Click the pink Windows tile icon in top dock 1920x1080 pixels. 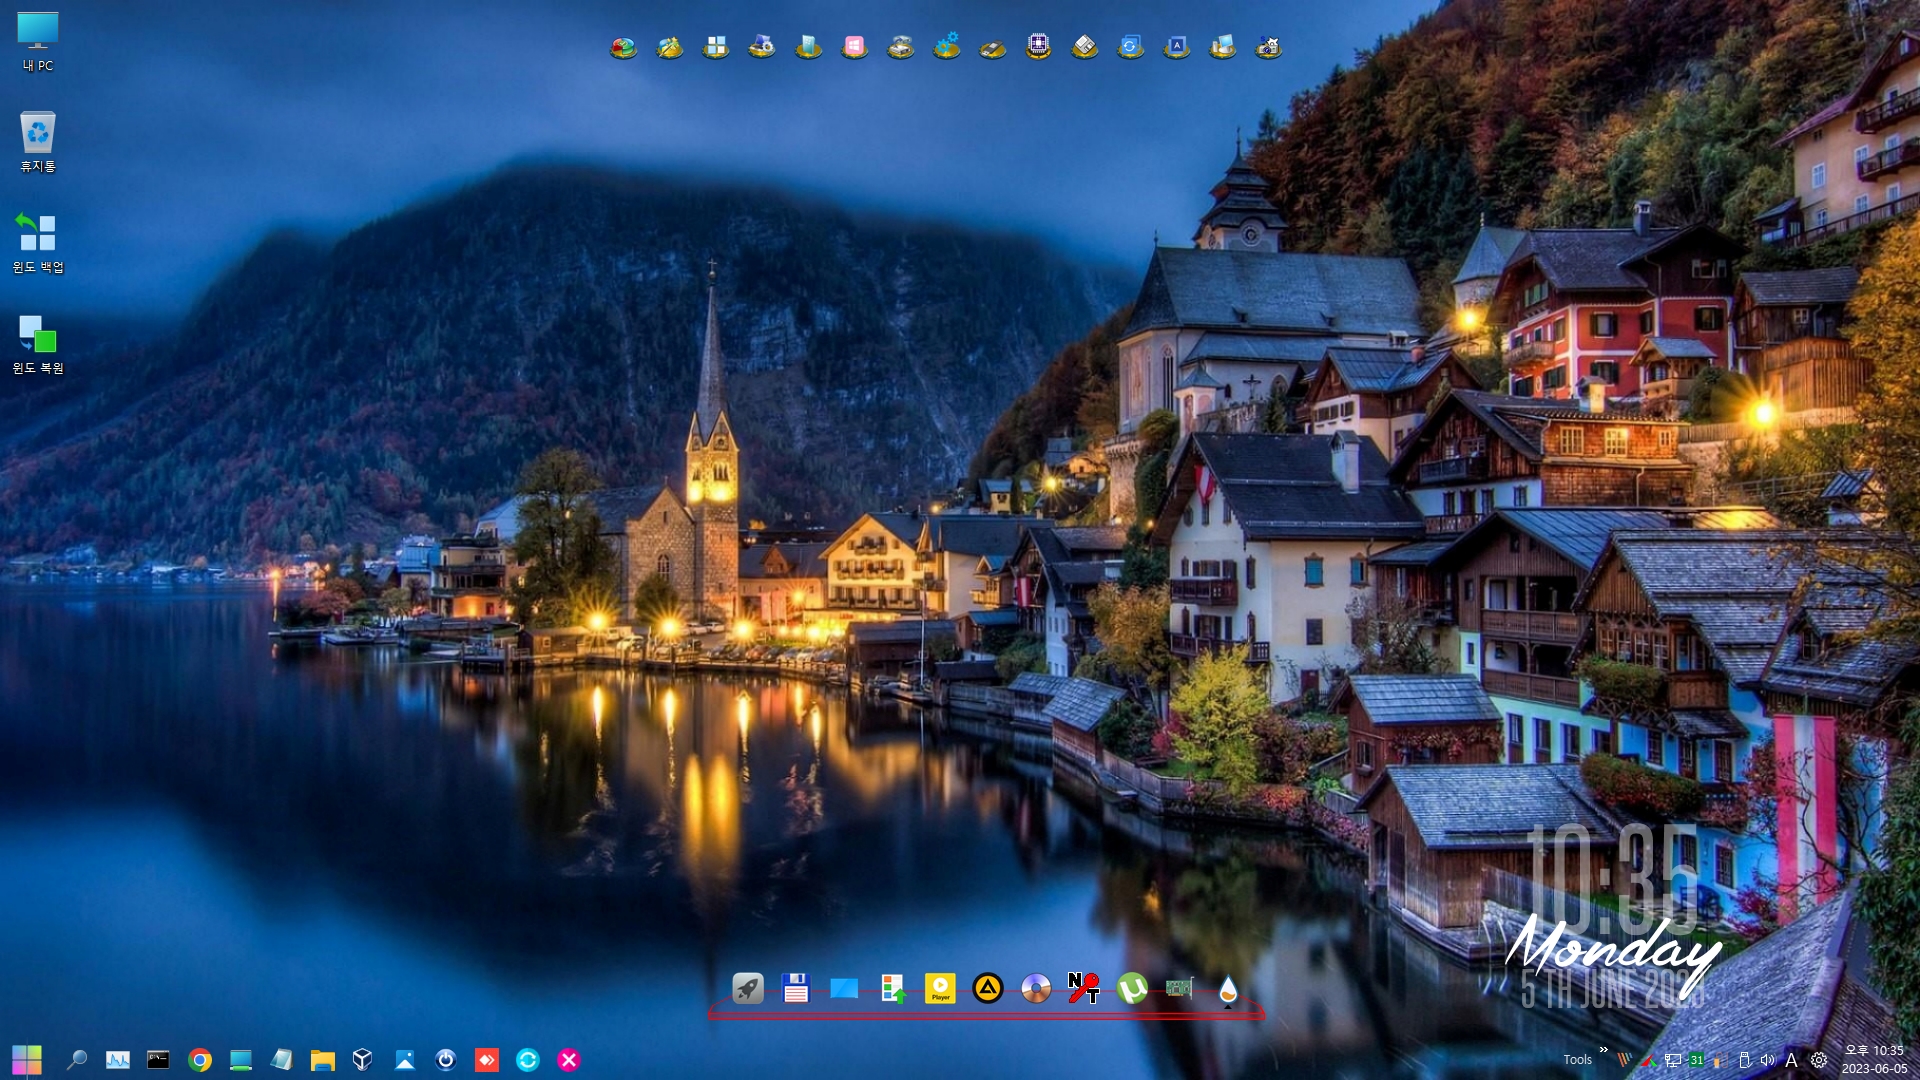point(854,47)
